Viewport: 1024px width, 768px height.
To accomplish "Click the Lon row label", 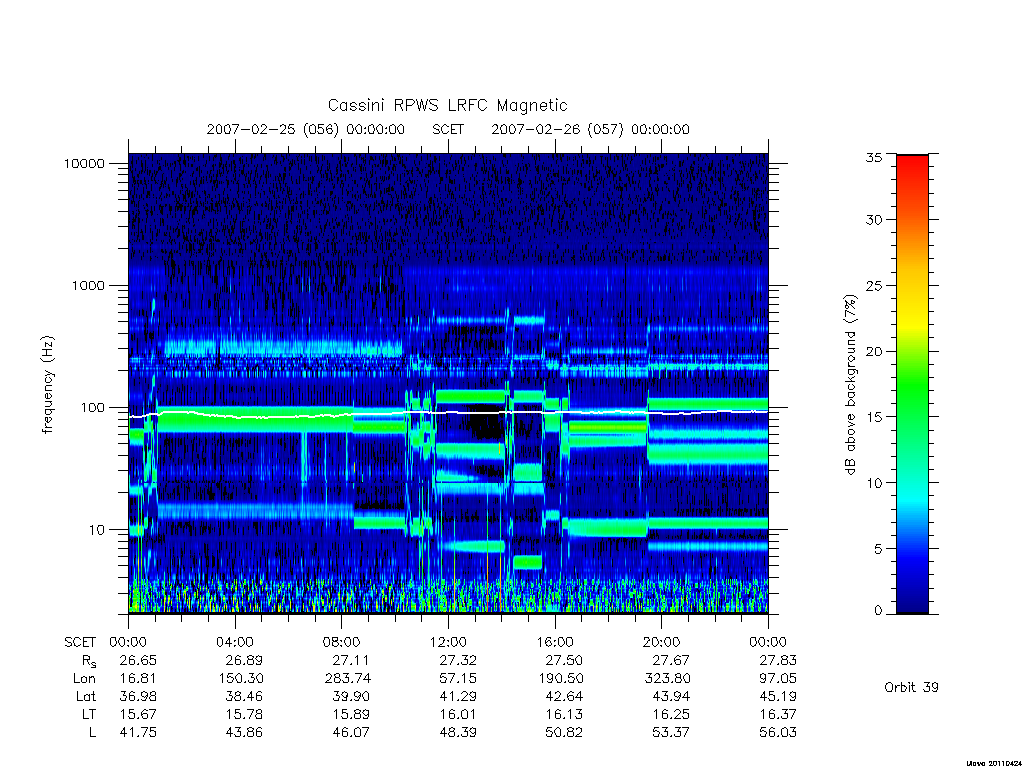I will click(84, 679).
